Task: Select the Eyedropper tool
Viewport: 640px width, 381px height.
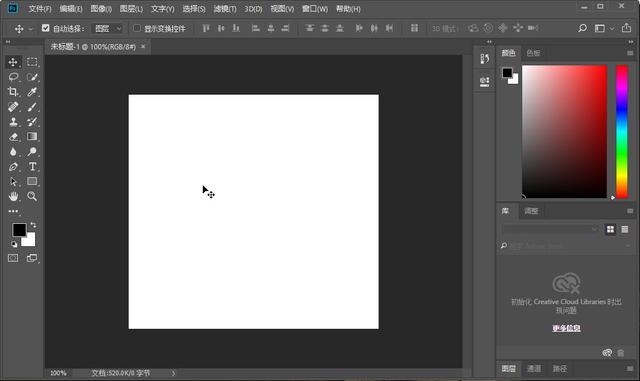Action: (x=32, y=92)
